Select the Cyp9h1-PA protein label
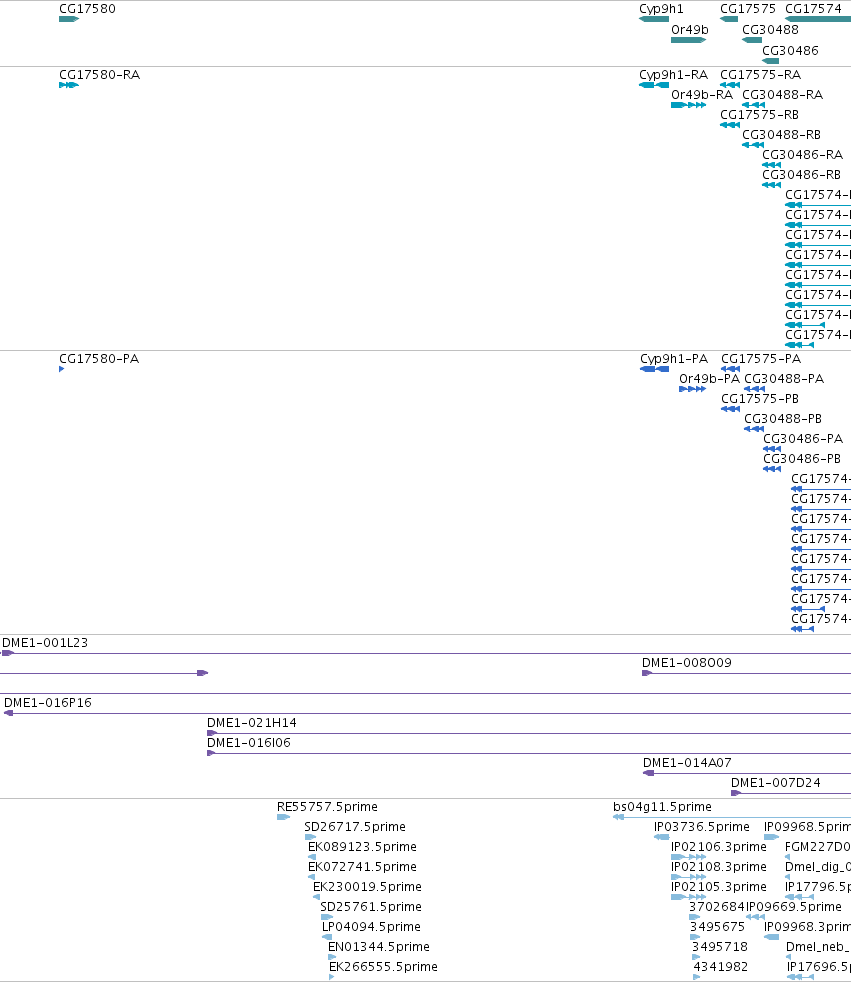This screenshot has width=851, height=982. (x=674, y=359)
